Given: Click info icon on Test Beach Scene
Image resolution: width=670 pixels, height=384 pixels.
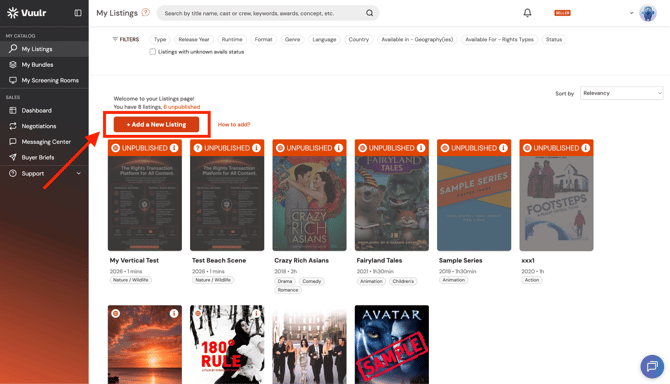Looking at the screenshot, I should click(x=256, y=148).
